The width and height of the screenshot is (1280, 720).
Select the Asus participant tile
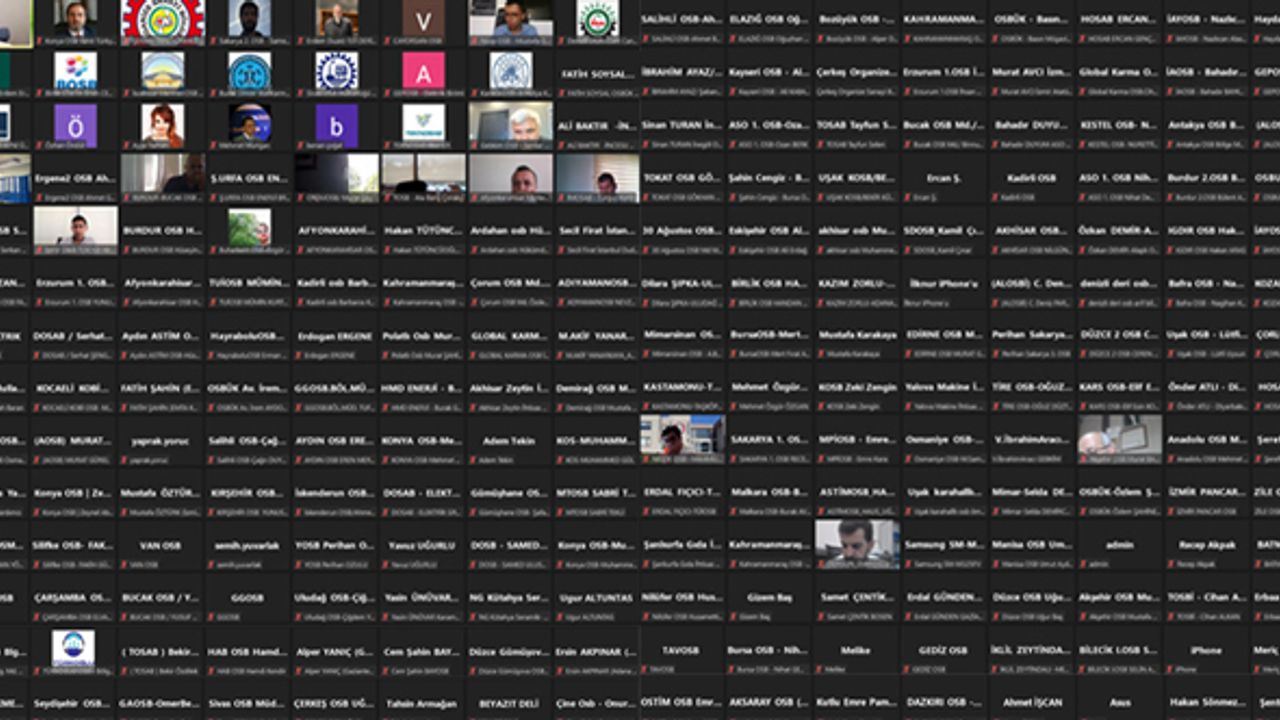pyautogui.click(x=1120, y=700)
